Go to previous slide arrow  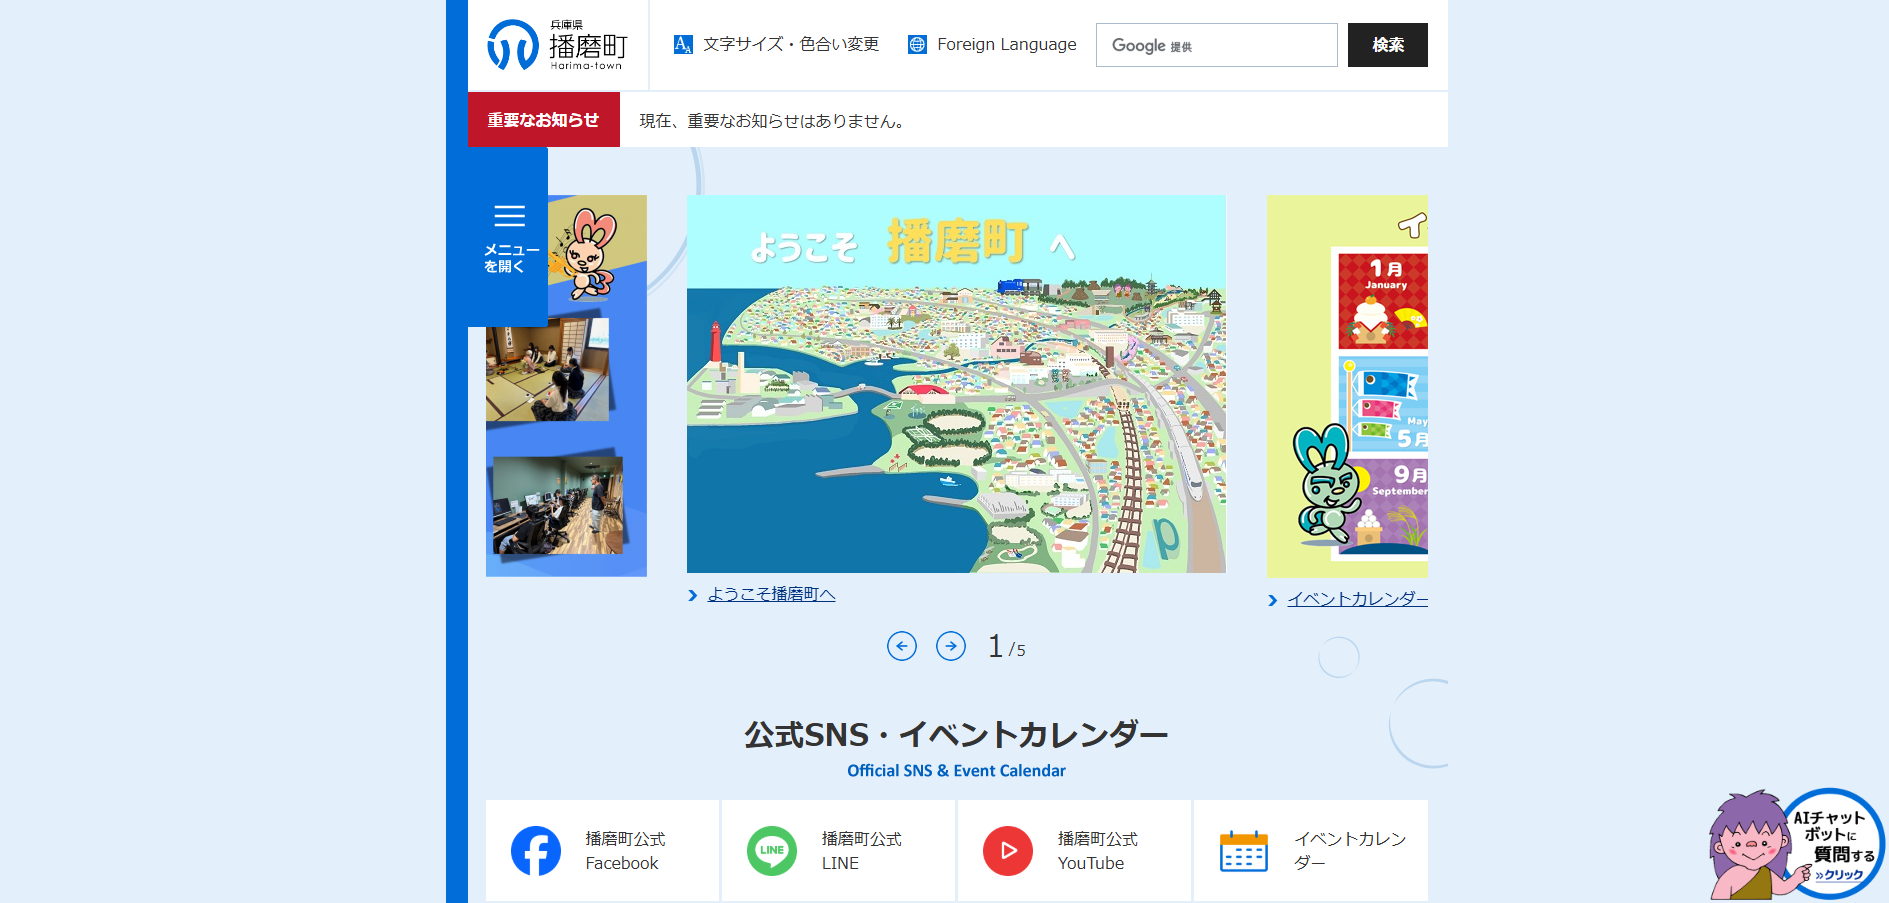[902, 646]
